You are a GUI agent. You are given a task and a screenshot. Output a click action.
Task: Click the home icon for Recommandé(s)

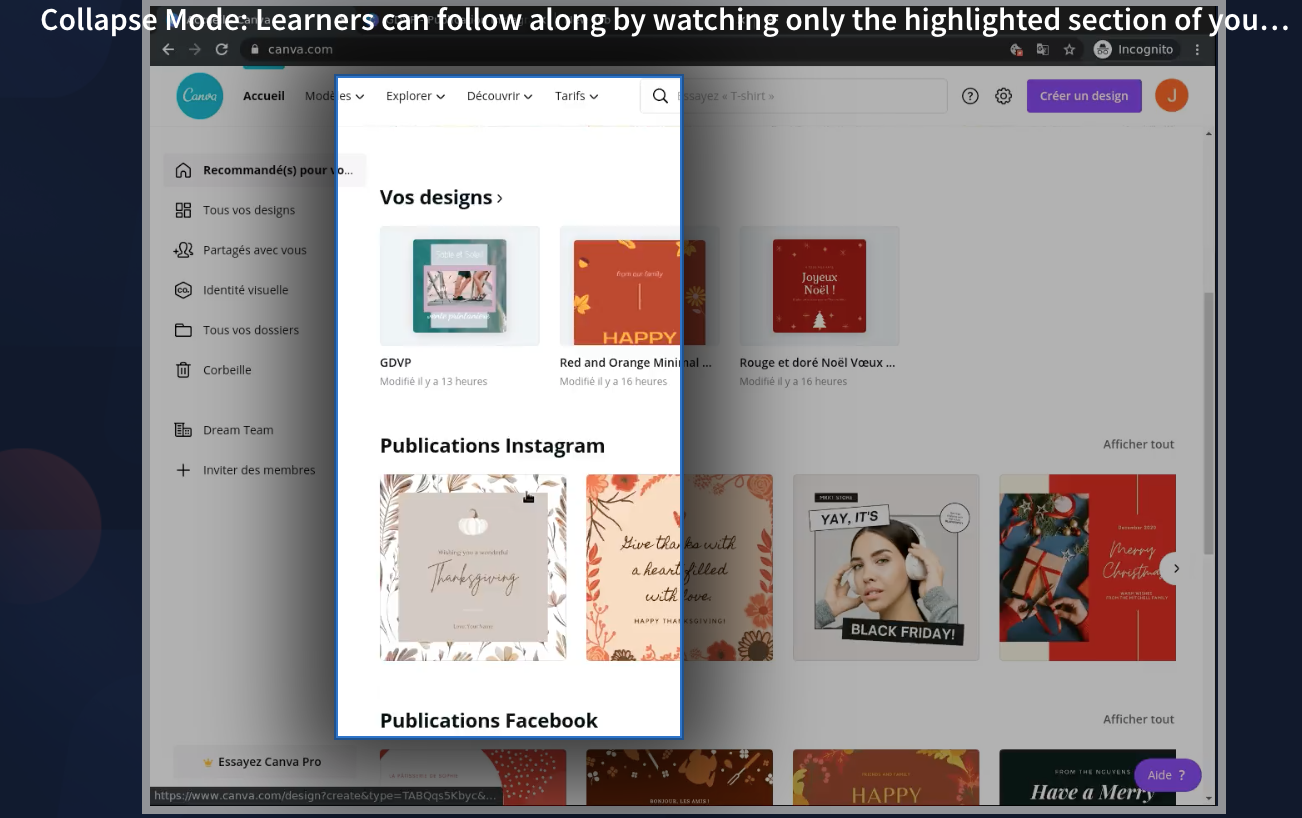[x=183, y=170]
